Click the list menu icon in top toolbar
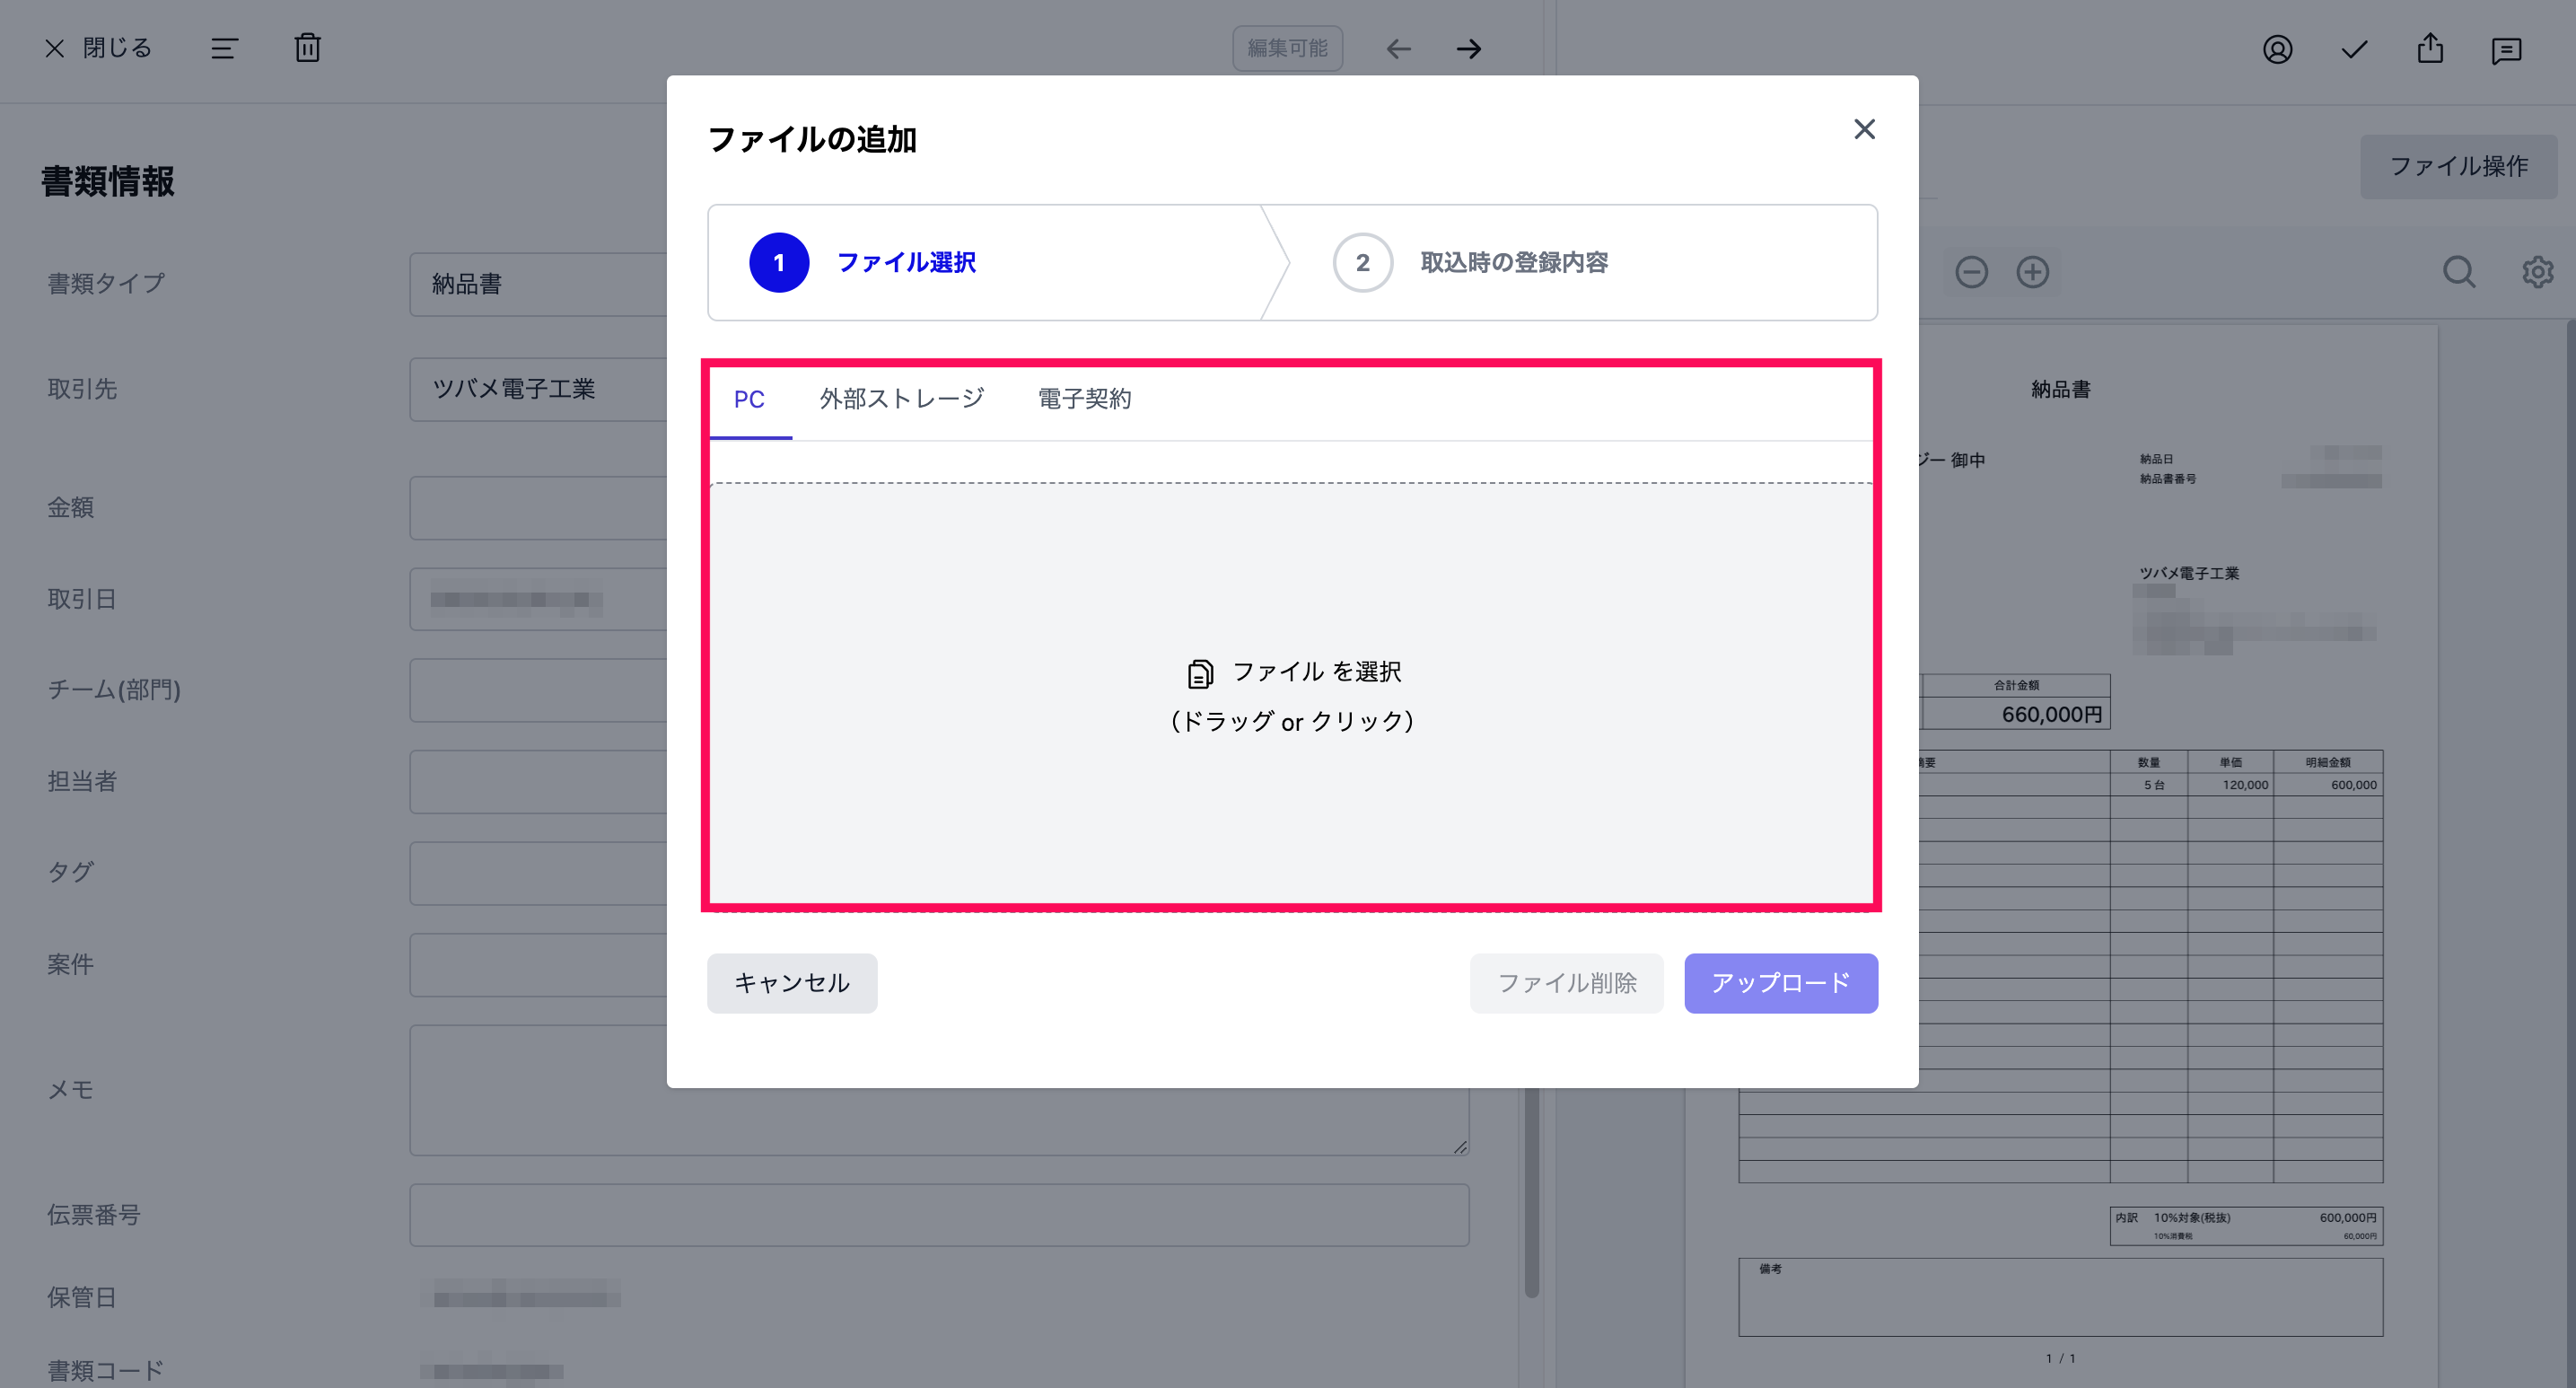Screen dimensions: 2576x1388 click(224, 48)
